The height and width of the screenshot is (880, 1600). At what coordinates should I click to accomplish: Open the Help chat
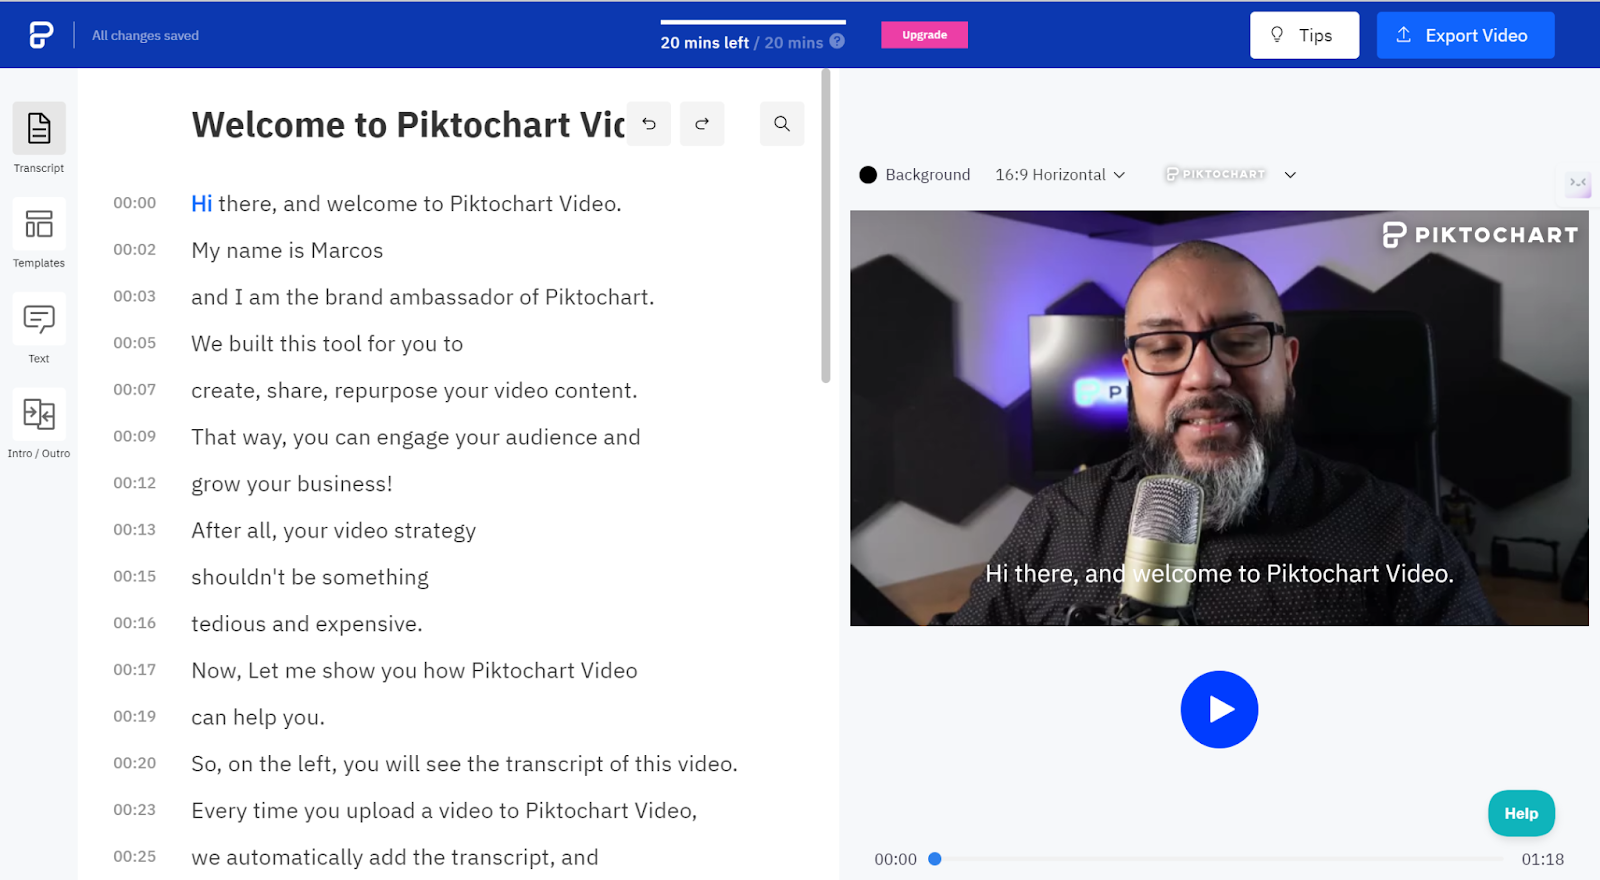point(1521,813)
